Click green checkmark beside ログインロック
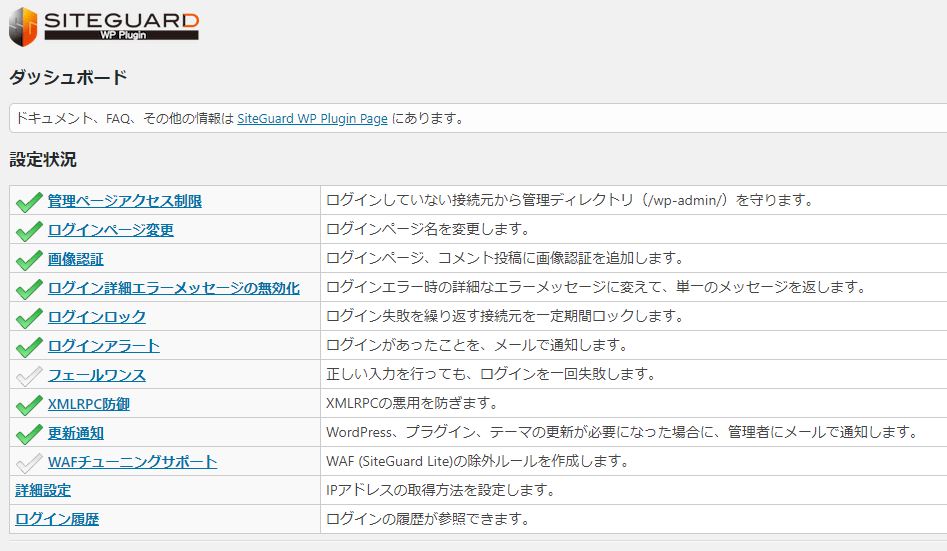 (x=29, y=318)
